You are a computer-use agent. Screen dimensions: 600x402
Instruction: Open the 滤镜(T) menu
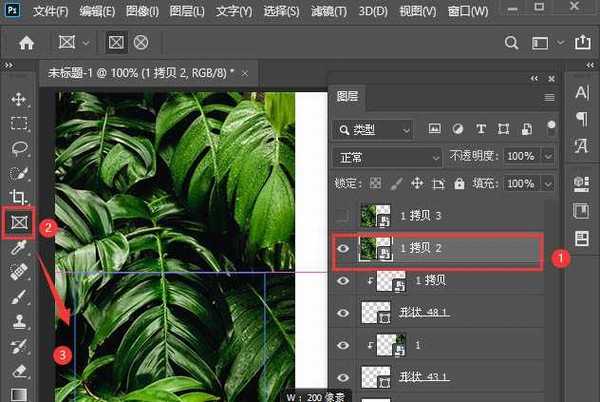coord(327,11)
